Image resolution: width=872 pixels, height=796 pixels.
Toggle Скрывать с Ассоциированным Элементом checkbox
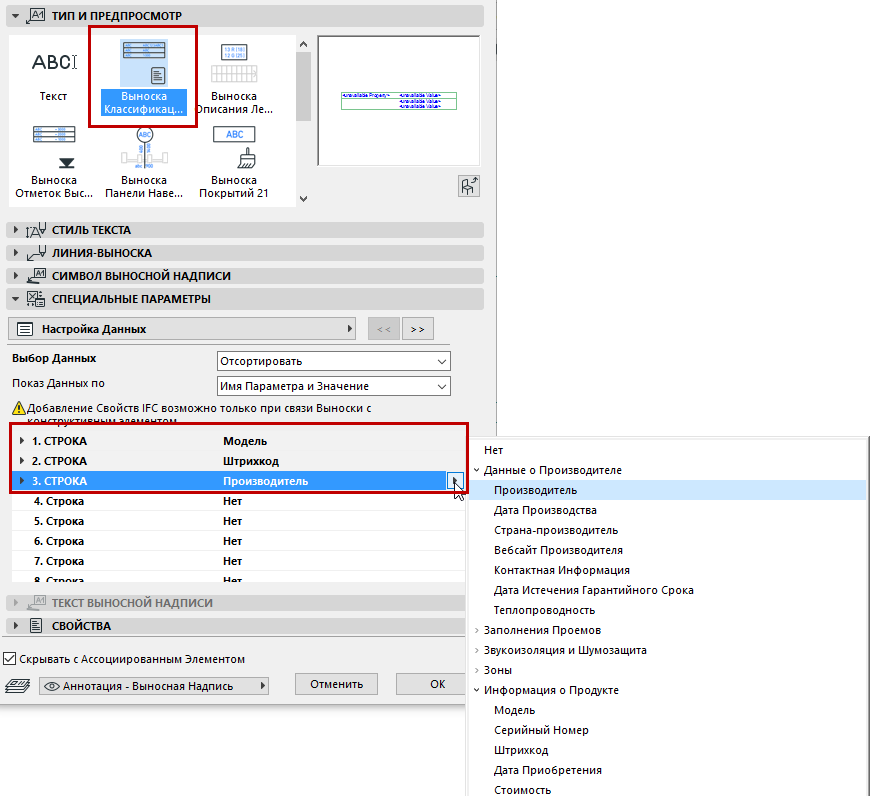9,659
